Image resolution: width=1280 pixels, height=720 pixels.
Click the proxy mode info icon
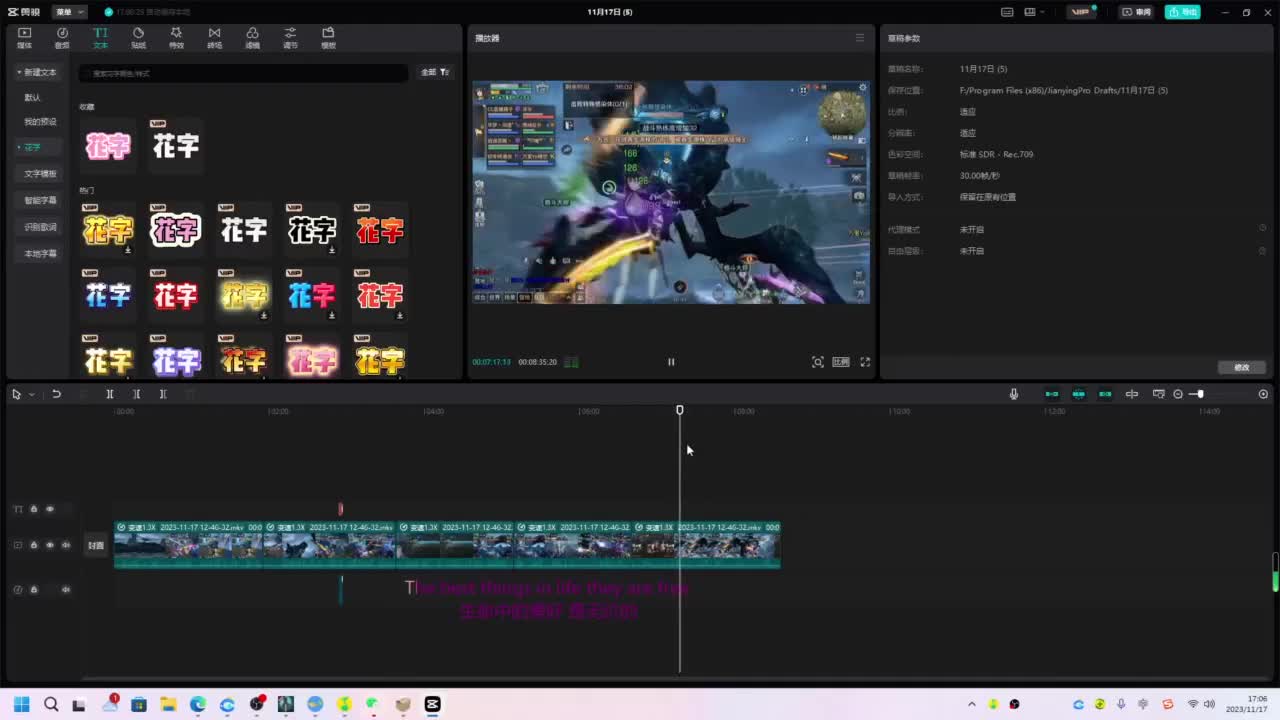(1262, 229)
